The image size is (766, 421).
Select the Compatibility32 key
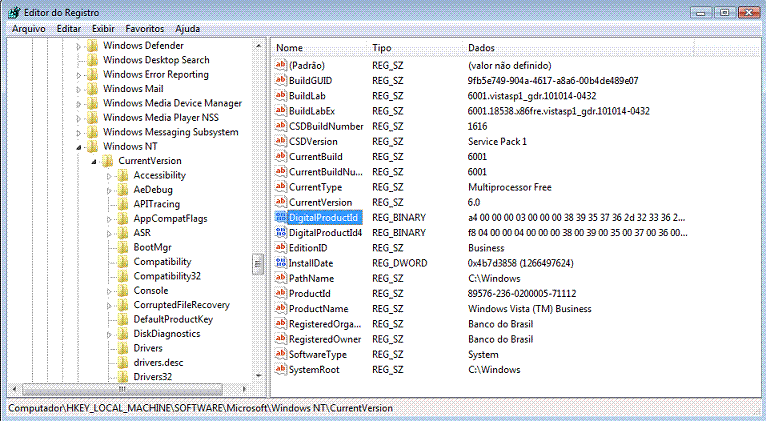[167, 276]
